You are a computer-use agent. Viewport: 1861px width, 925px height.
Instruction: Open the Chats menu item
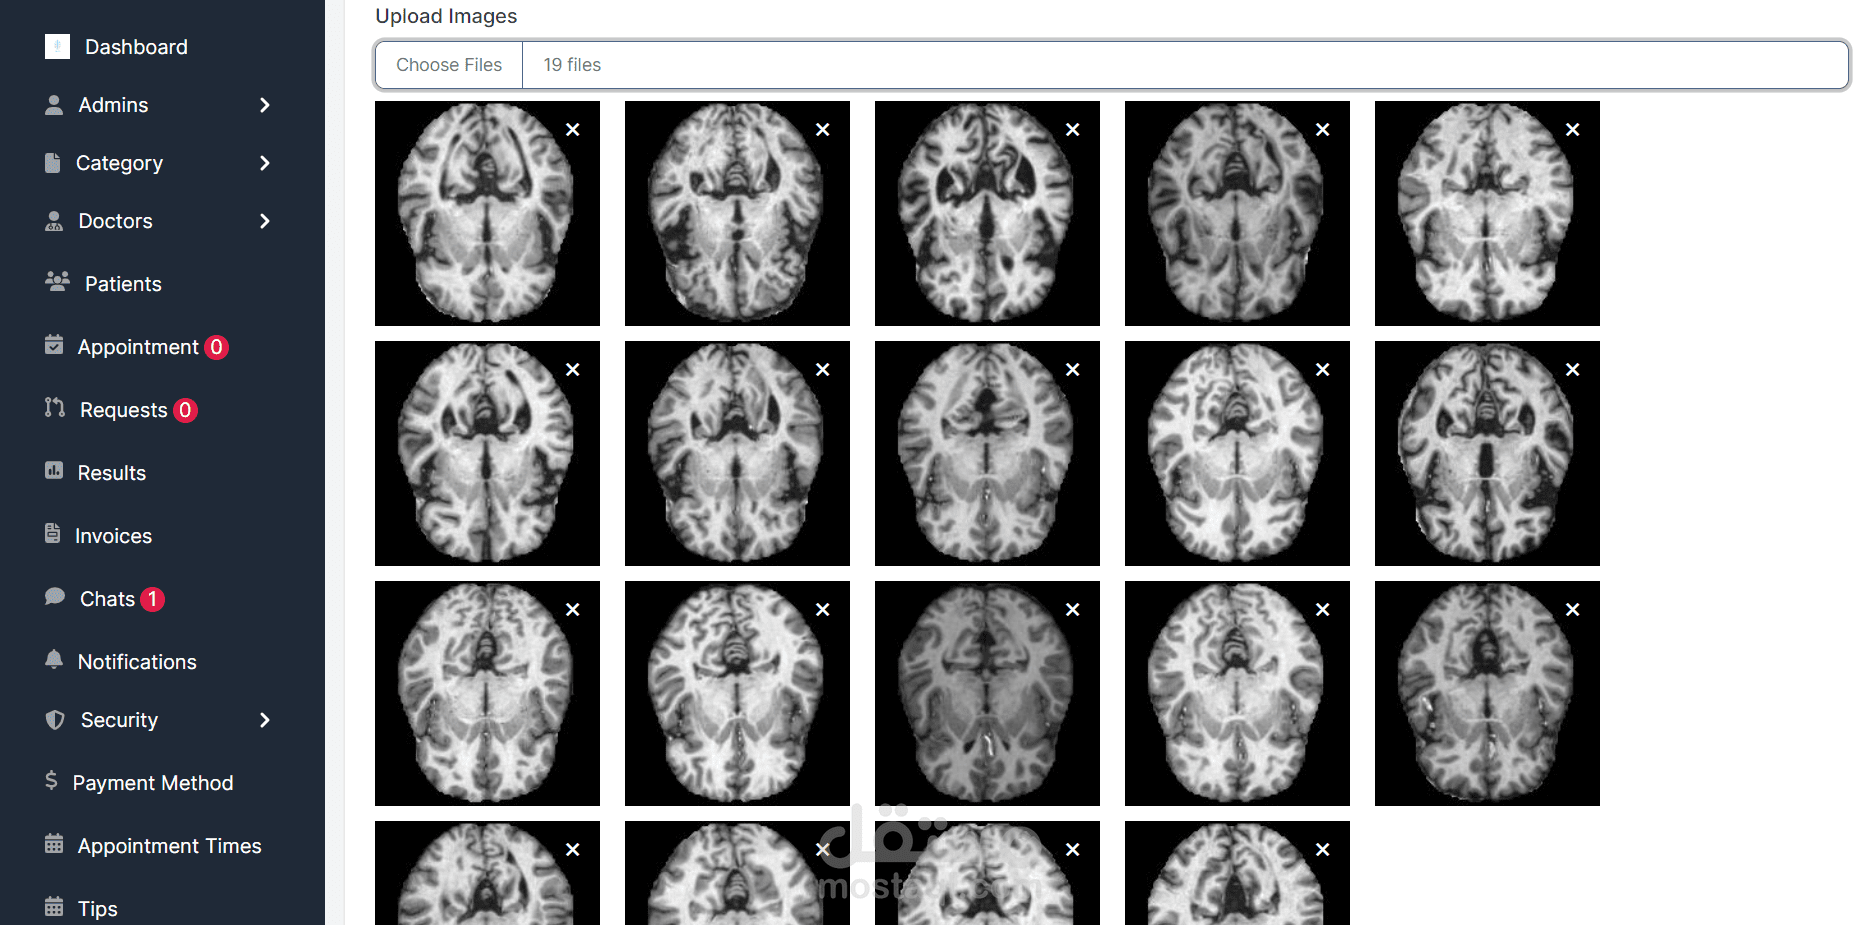[x=107, y=599]
